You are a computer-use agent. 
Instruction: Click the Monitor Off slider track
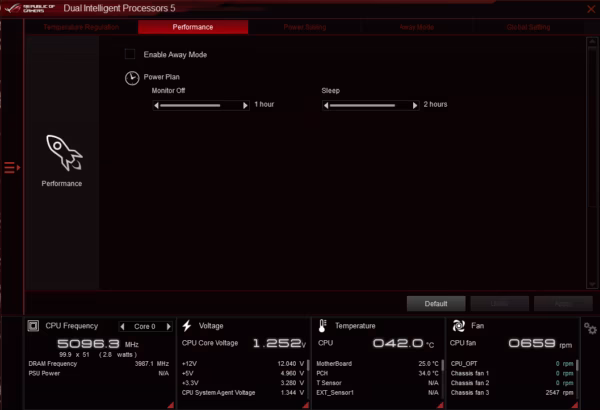[x=201, y=105]
